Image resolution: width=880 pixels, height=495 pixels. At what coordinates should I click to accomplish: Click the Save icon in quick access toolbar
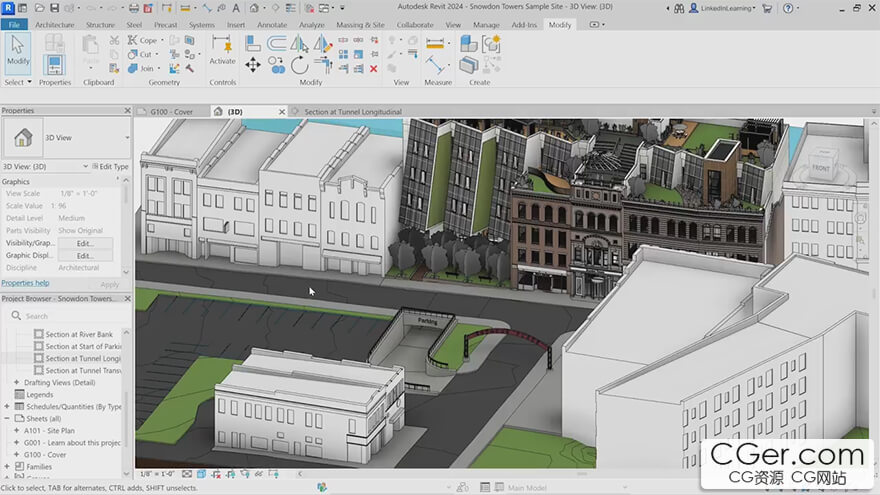click(54, 8)
